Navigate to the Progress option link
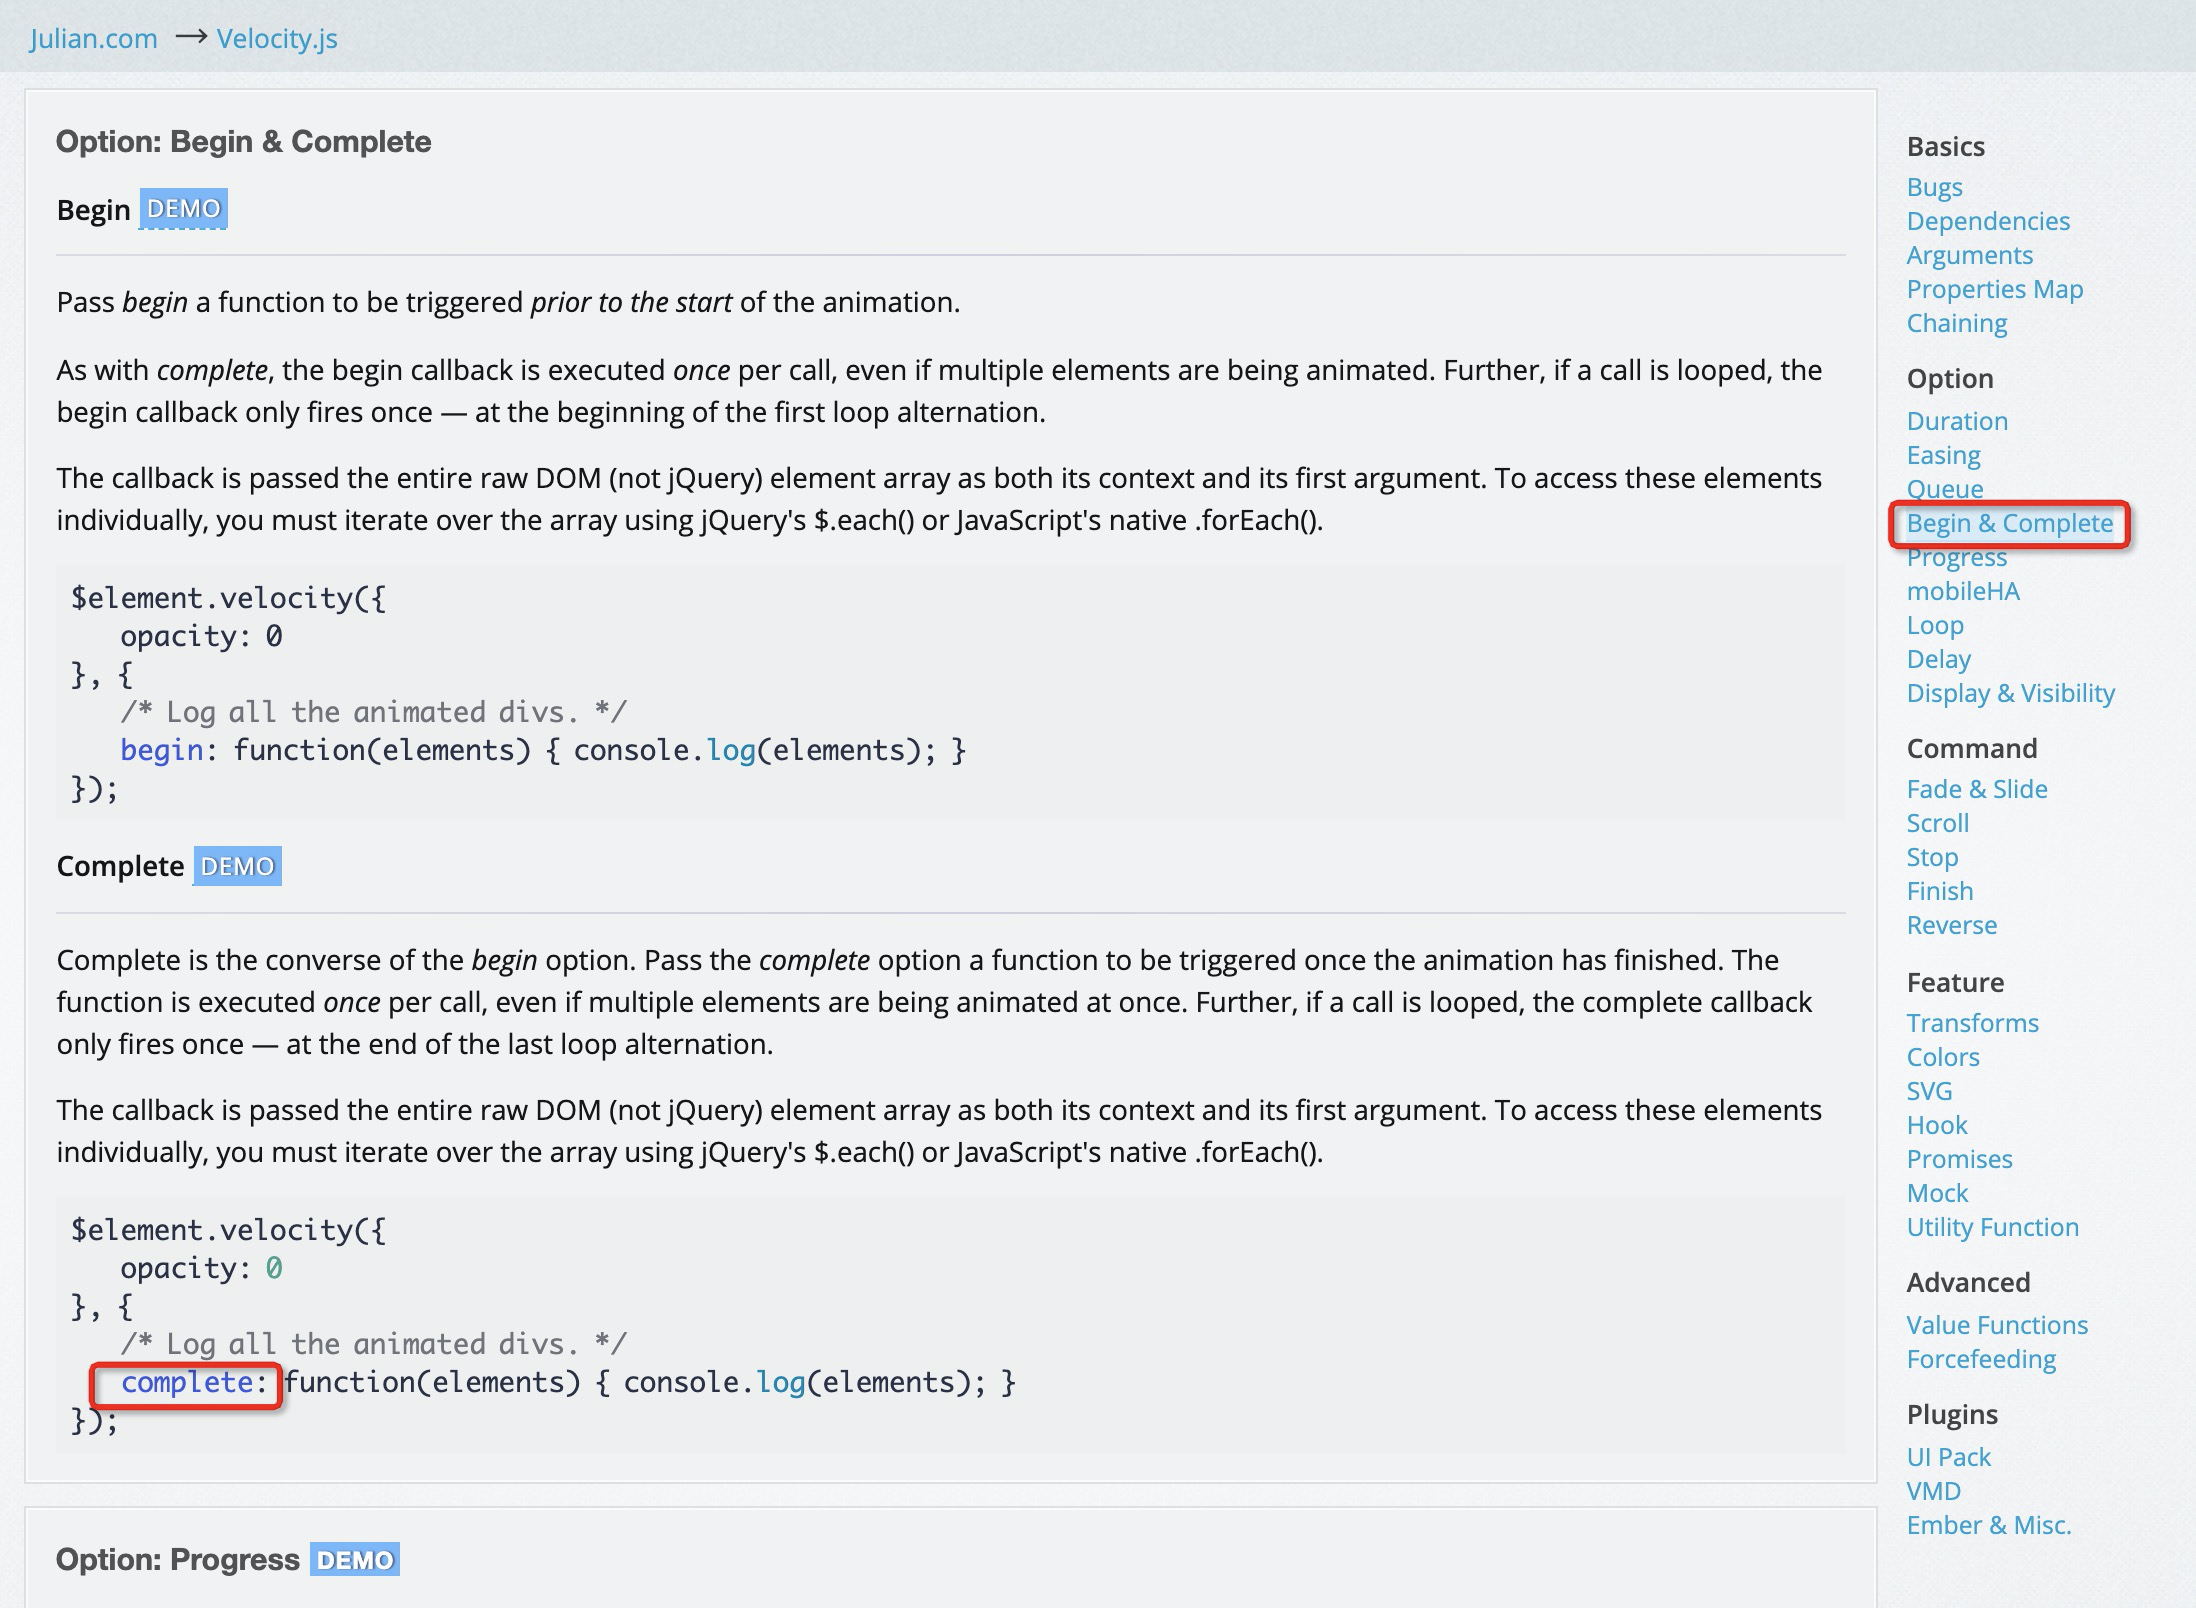 (x=1956, y=559)
